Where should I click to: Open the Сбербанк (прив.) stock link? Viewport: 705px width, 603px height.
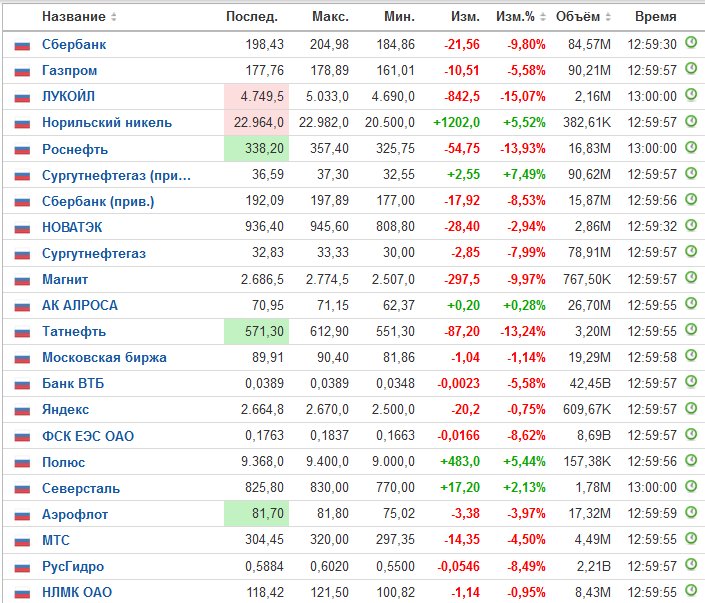98,201
